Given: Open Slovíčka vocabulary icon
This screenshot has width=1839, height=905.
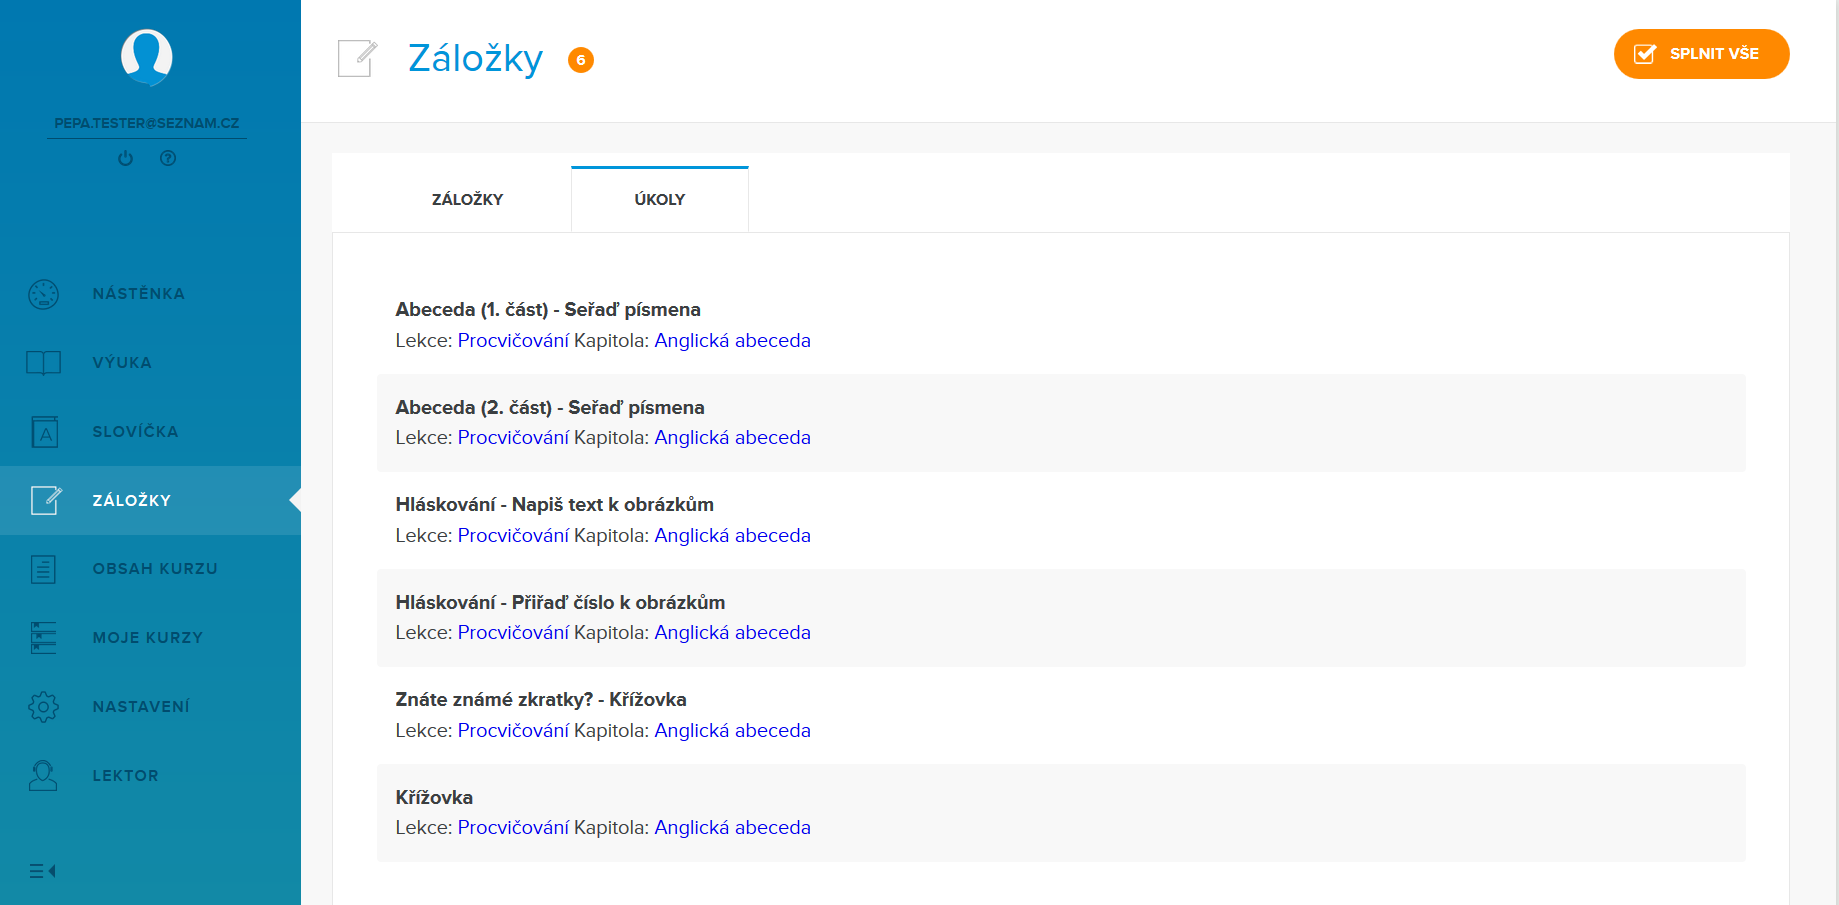Looking at the screenshot, I should [x=44, y=432].
